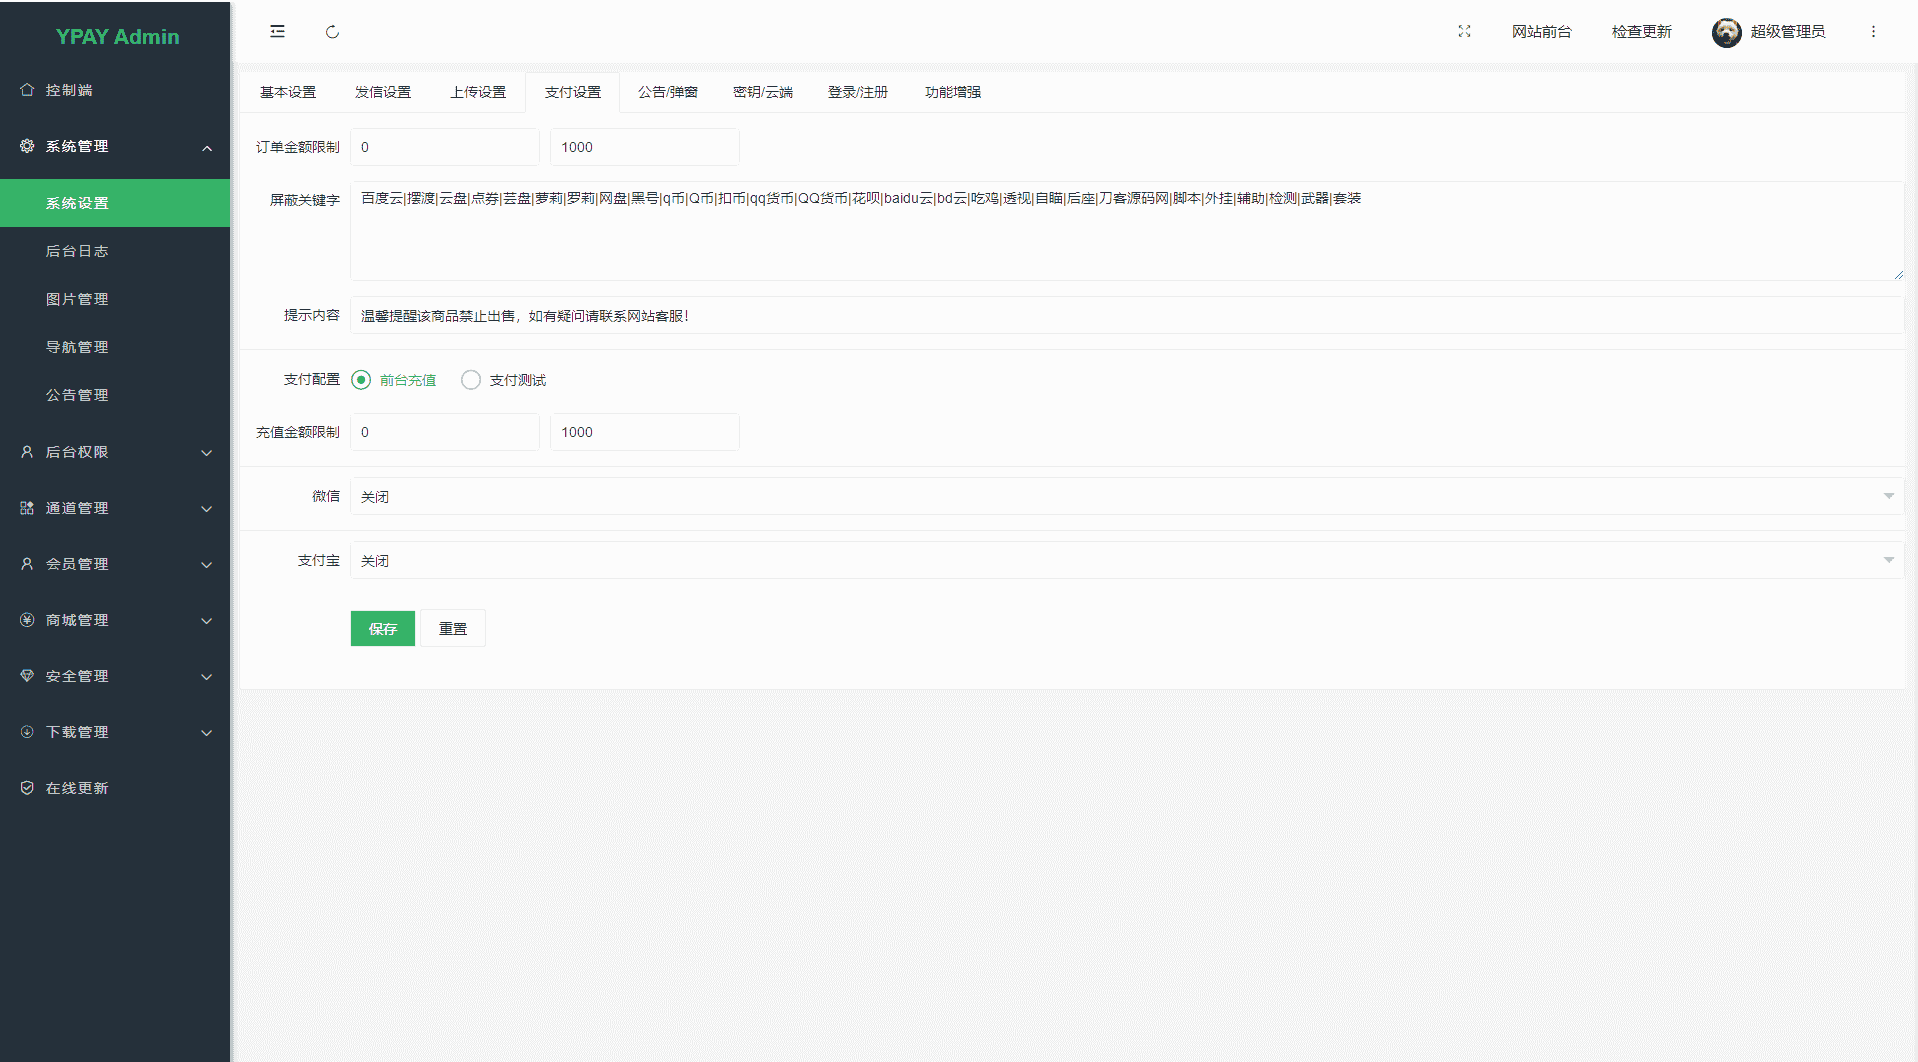Focus the 订单金额限制 maximum 1000 field
Image resolution: width=1918 pixels, height=1062 pixels.
(x=645, y=147)
